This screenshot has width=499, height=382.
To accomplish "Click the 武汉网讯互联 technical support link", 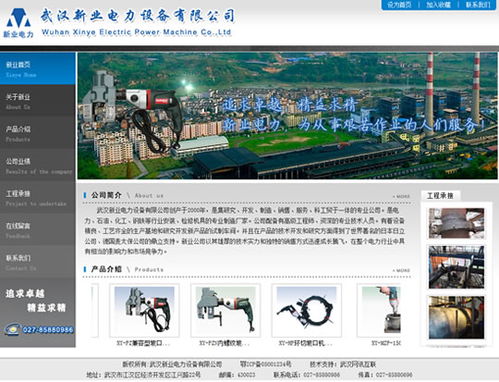I will [358, 364].
